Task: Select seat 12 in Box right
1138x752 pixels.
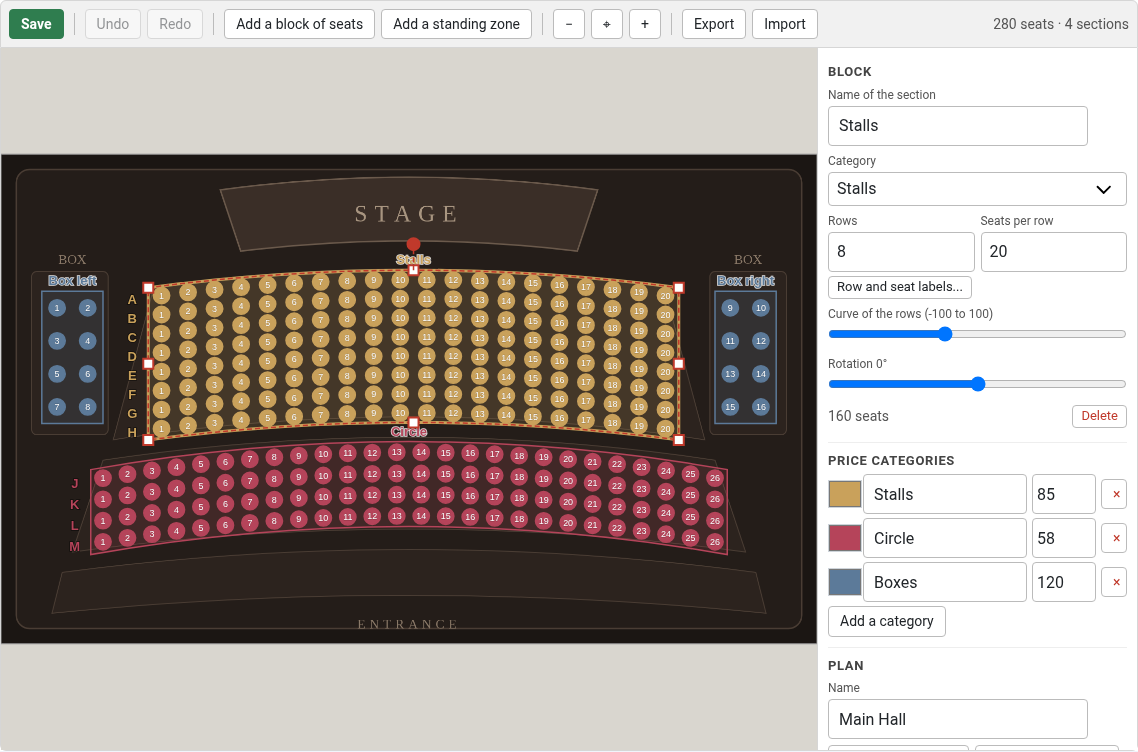Action: tap(761, 341)
